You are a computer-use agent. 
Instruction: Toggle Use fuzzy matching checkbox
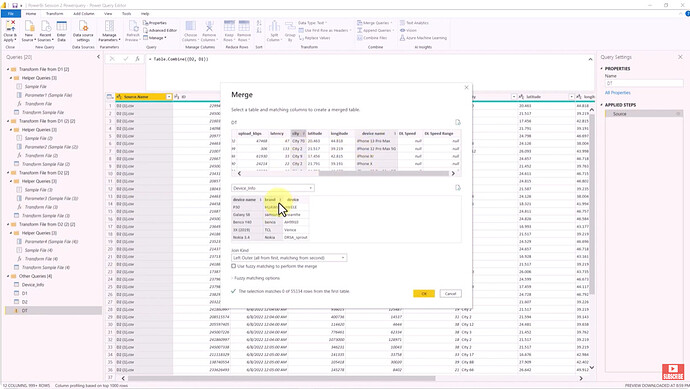coord(234,266)
